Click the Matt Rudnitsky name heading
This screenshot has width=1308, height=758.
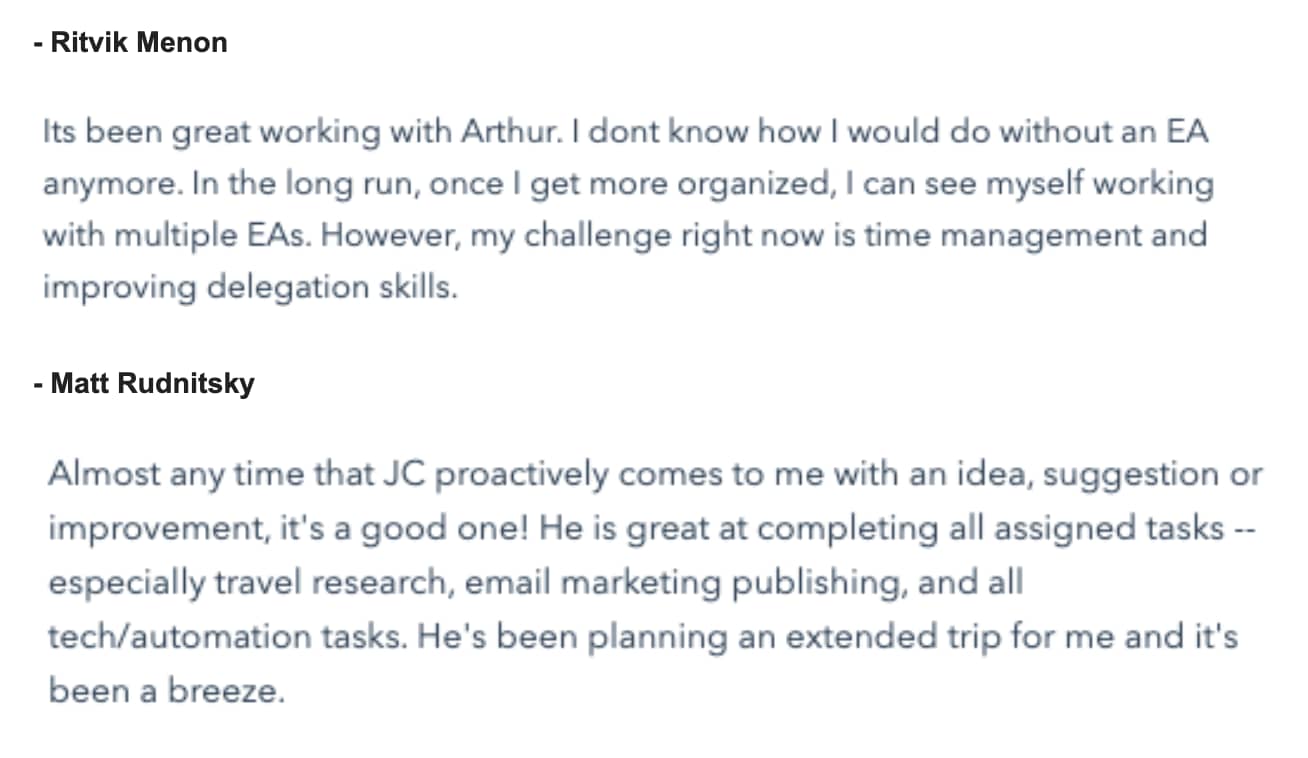pyautogui.click(x=144, y=383)
